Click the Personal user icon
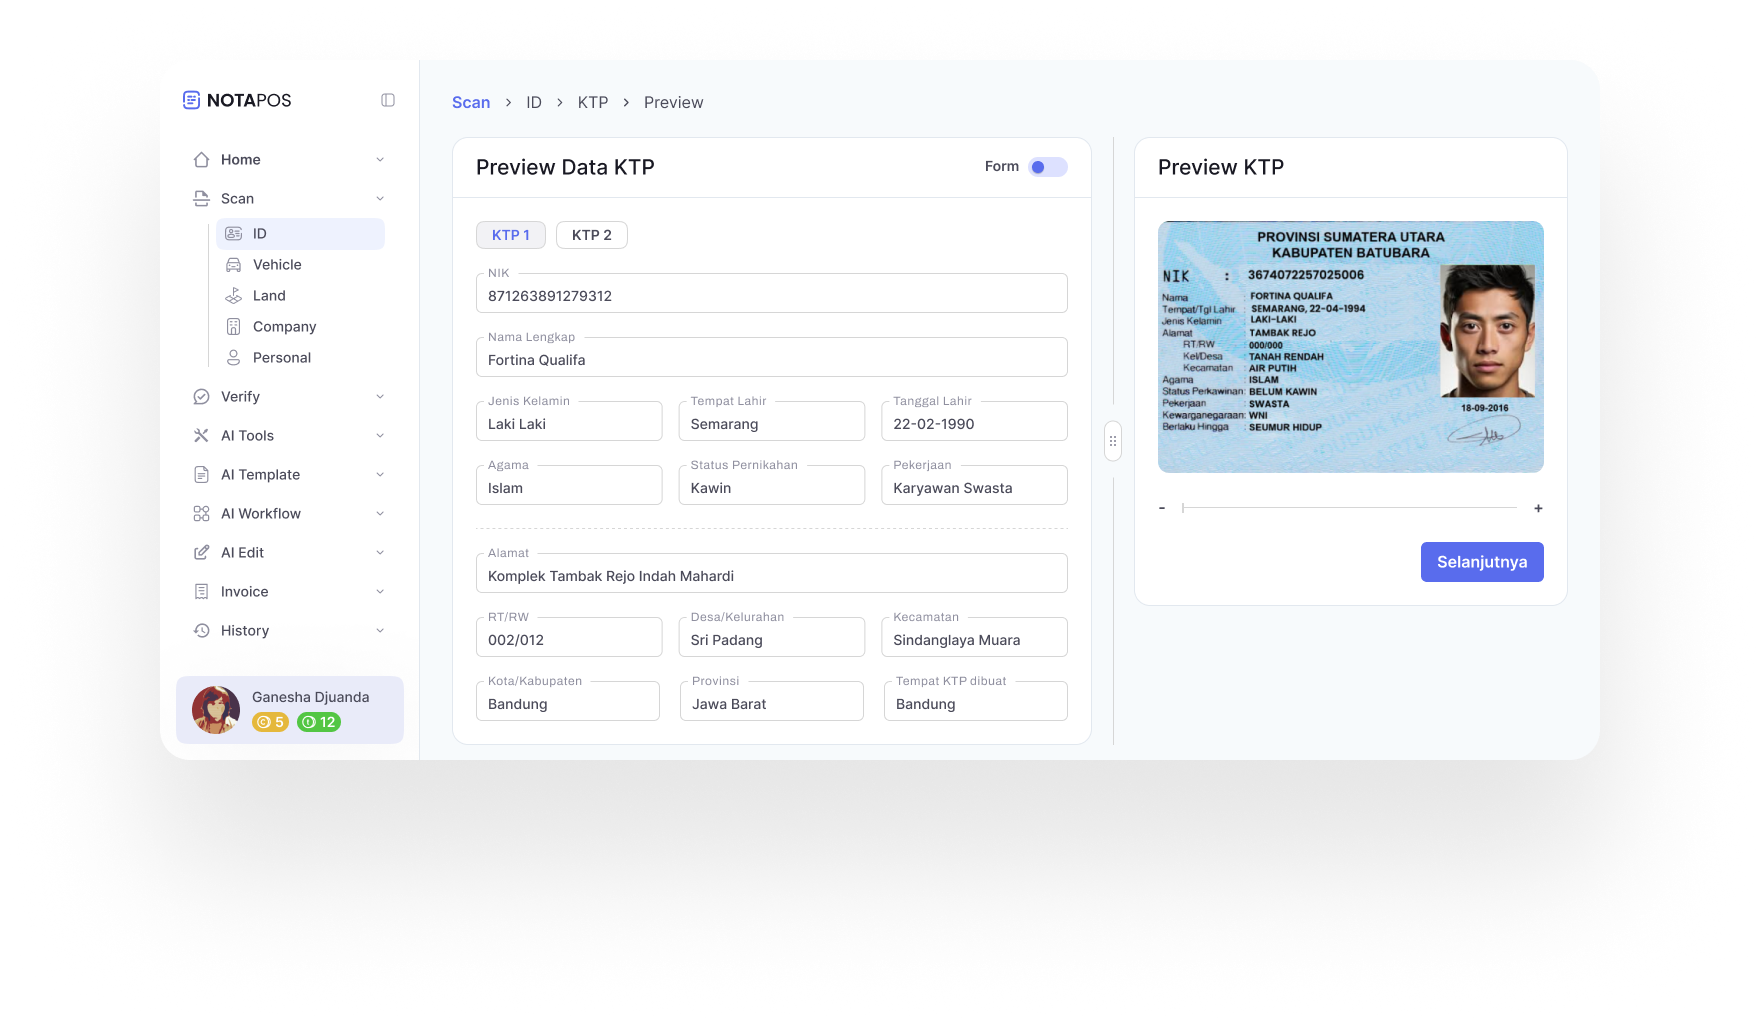 233,358
